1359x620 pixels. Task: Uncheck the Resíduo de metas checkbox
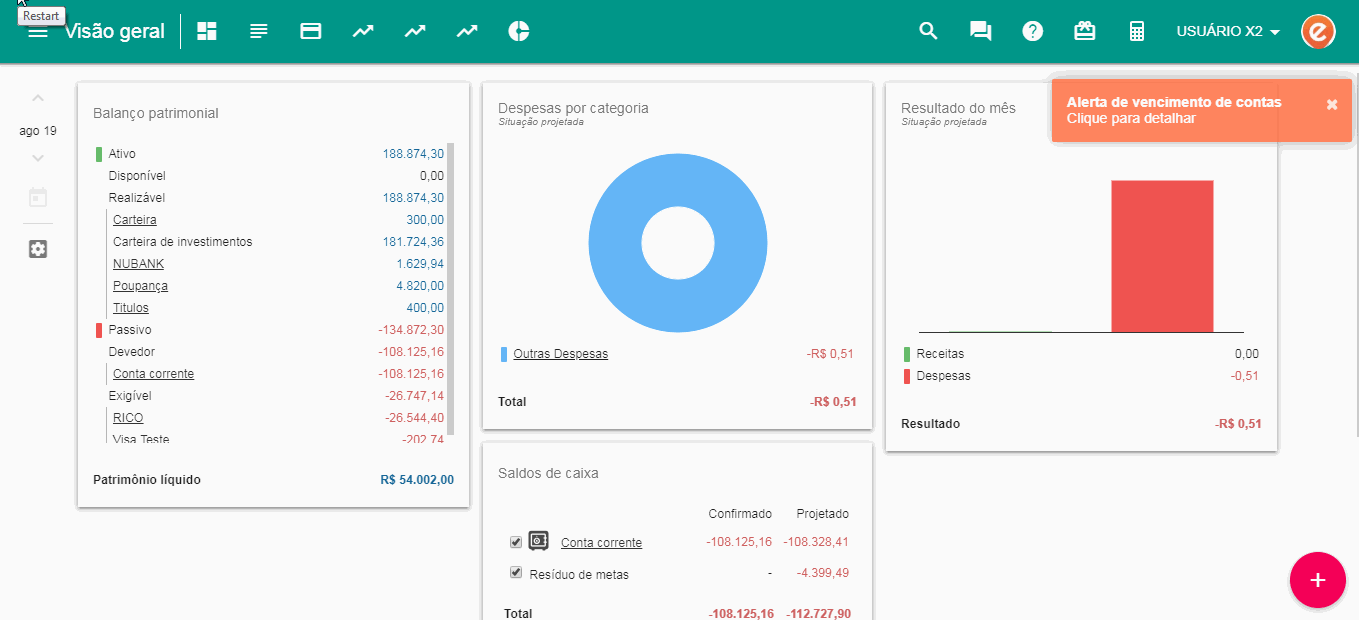click(516, 573)
